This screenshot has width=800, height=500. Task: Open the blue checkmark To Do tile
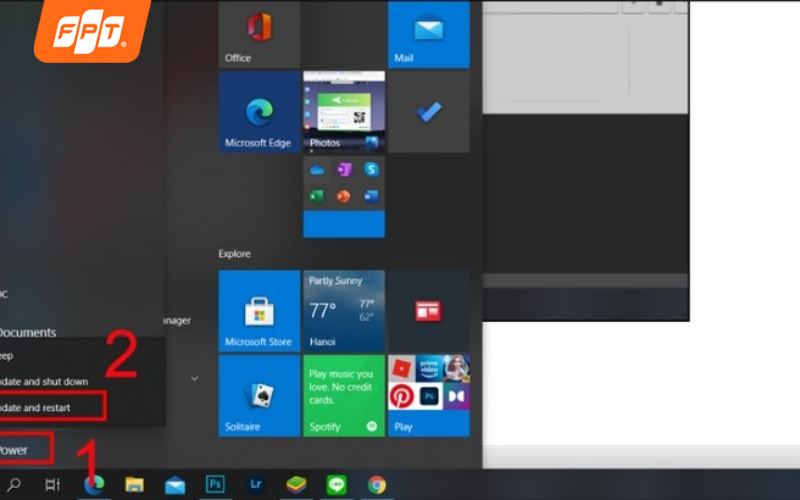429,112
